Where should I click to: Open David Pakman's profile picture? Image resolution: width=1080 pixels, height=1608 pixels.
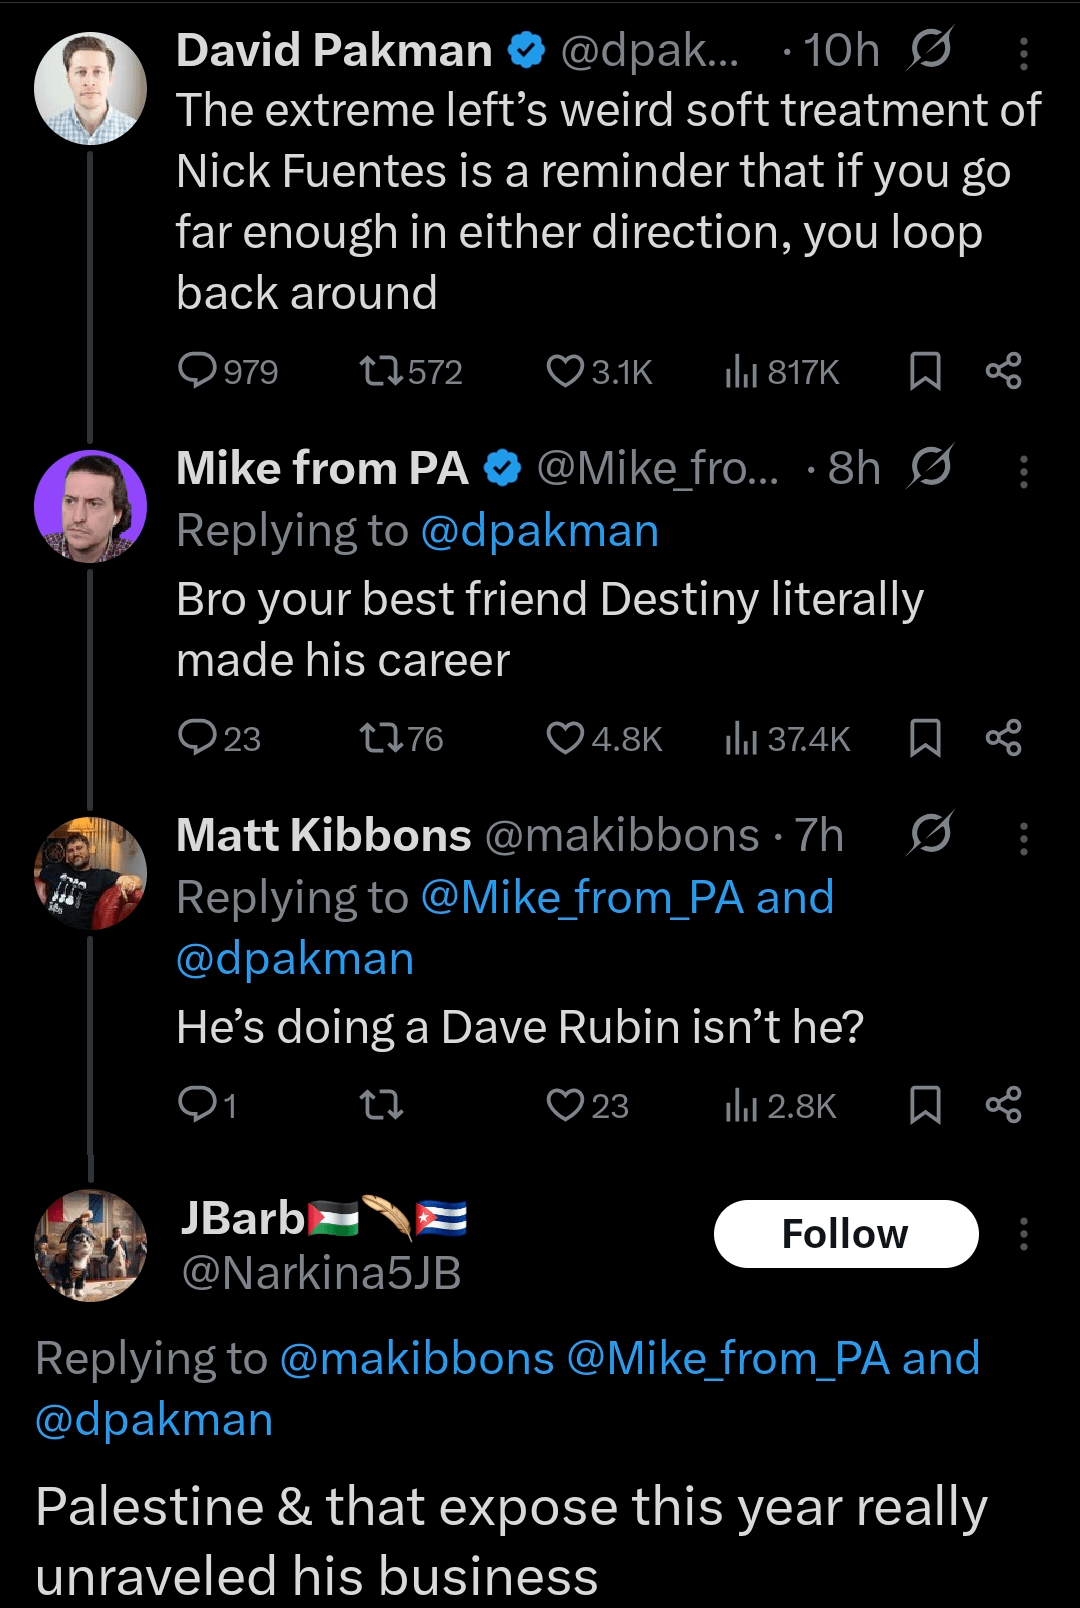click(x=90, y=88)
